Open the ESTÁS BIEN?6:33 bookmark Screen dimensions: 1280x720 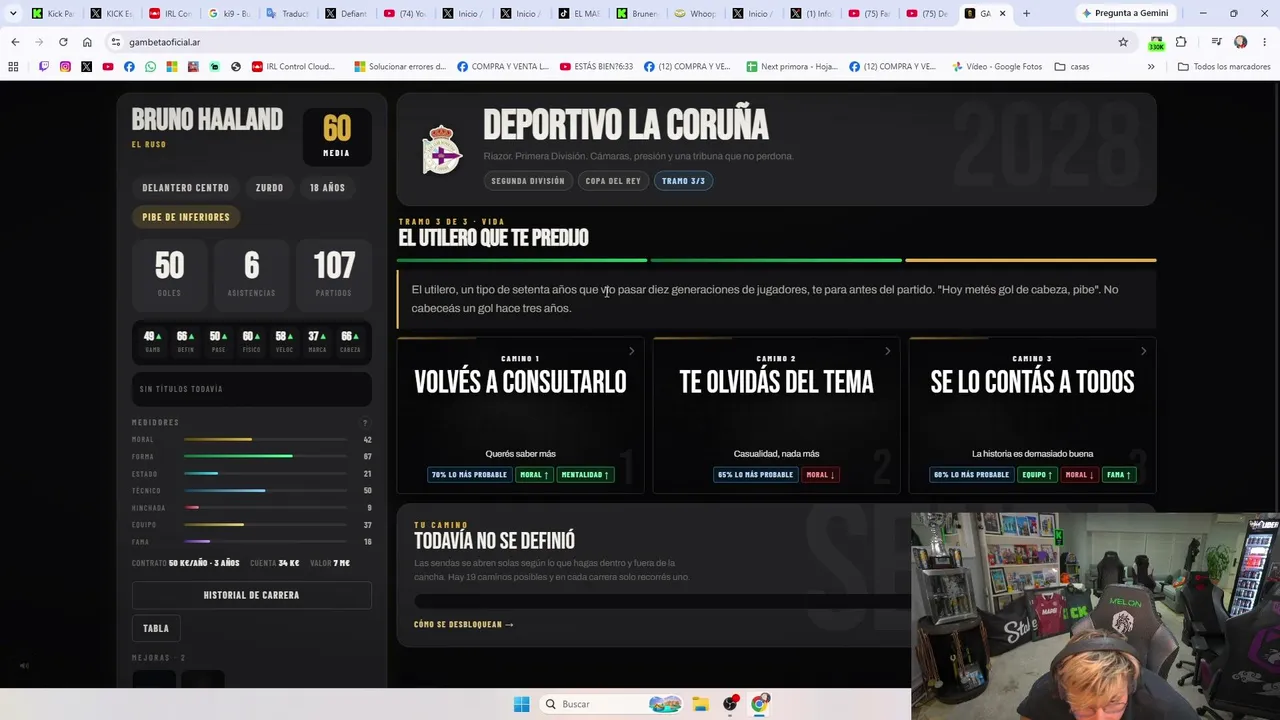click(x=596, y=67)
